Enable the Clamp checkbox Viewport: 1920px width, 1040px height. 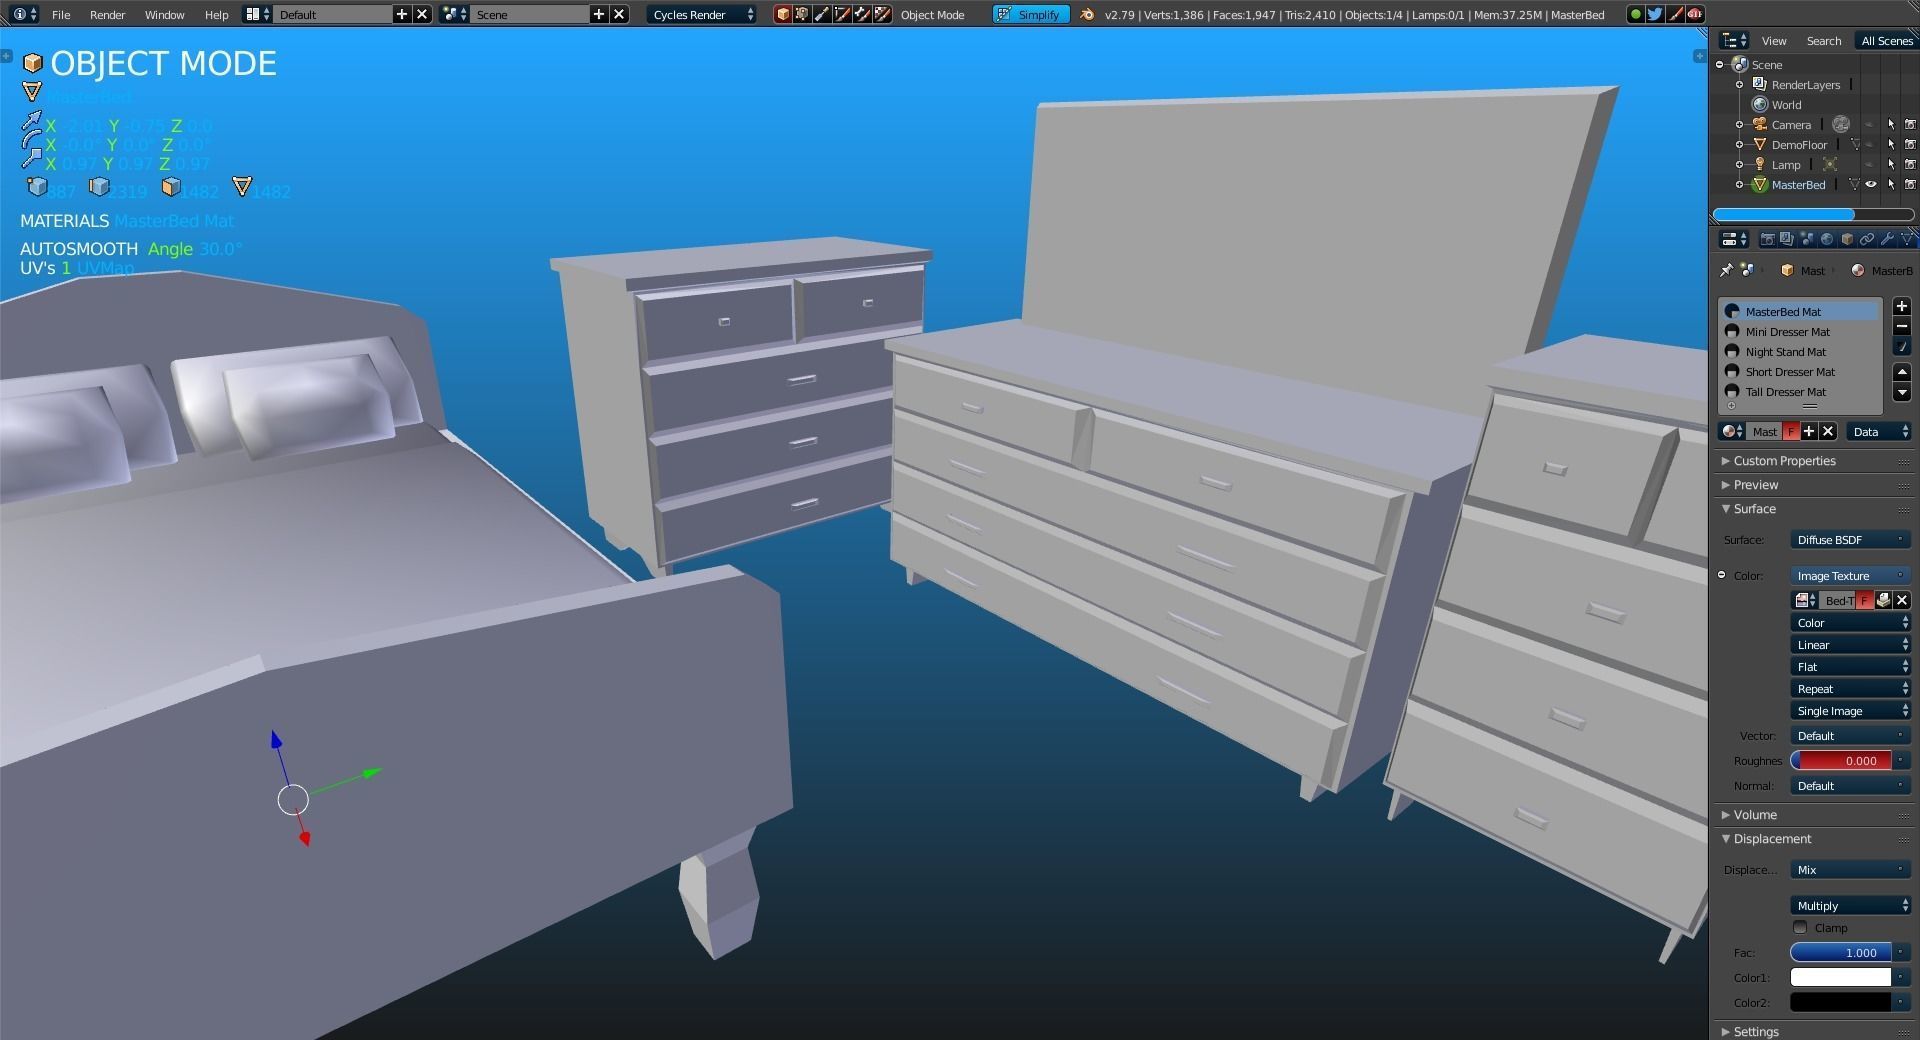click(x=1801, y=928)
